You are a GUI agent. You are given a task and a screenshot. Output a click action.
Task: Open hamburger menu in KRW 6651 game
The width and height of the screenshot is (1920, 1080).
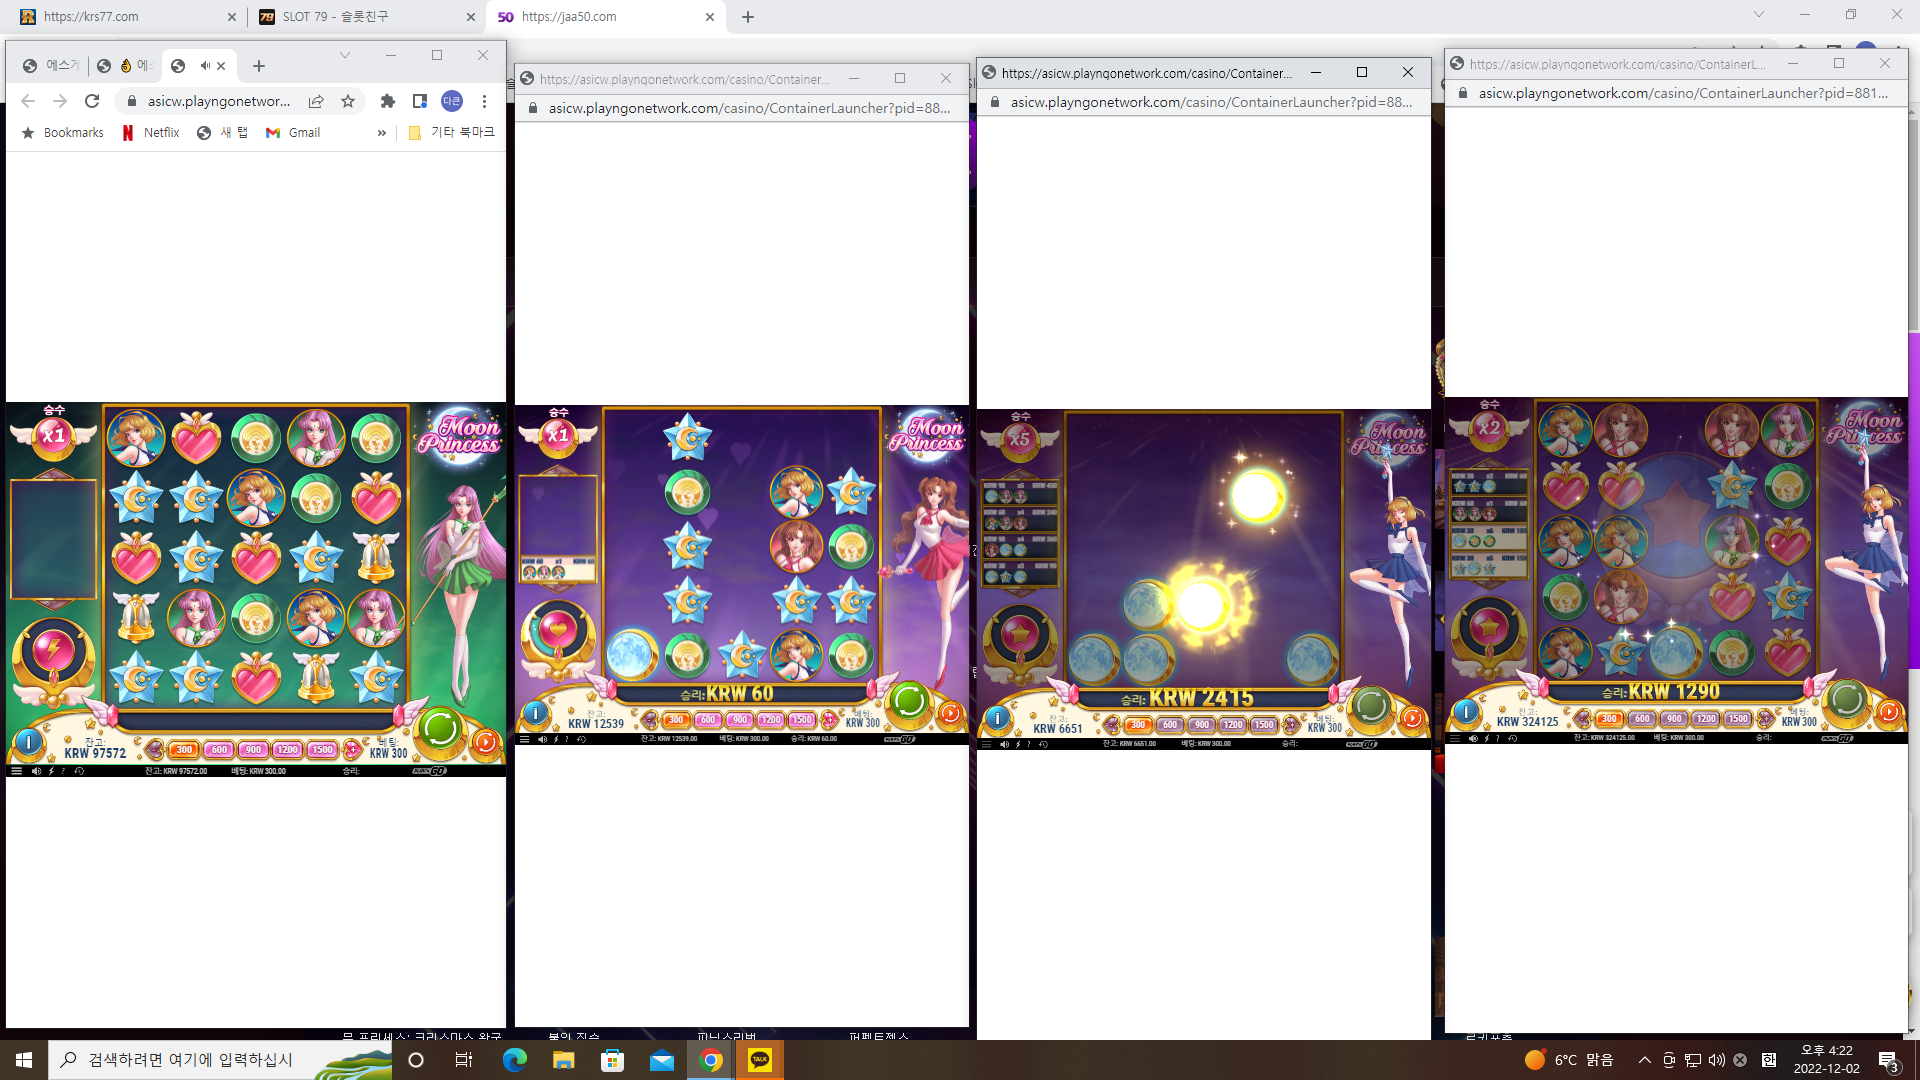click(986, 744)
